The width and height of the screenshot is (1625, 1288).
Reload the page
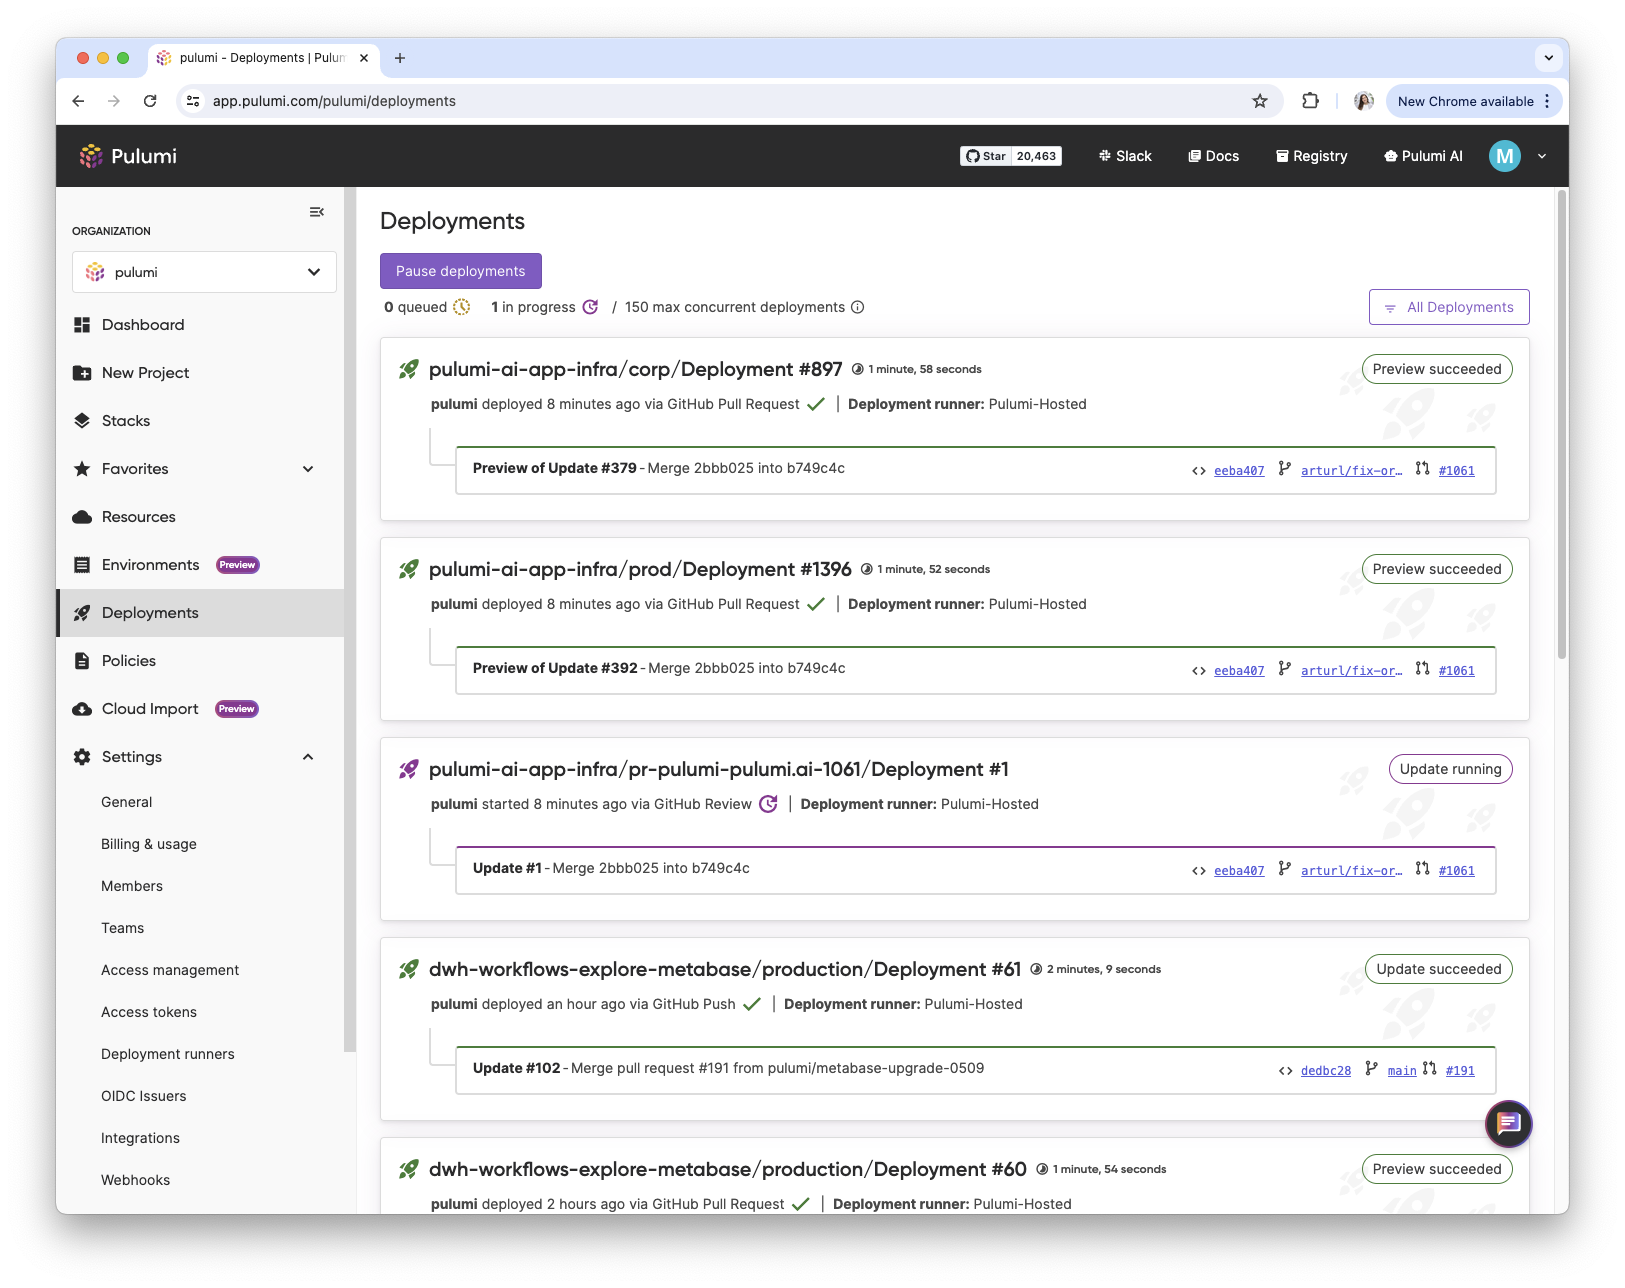coord(150,101)
